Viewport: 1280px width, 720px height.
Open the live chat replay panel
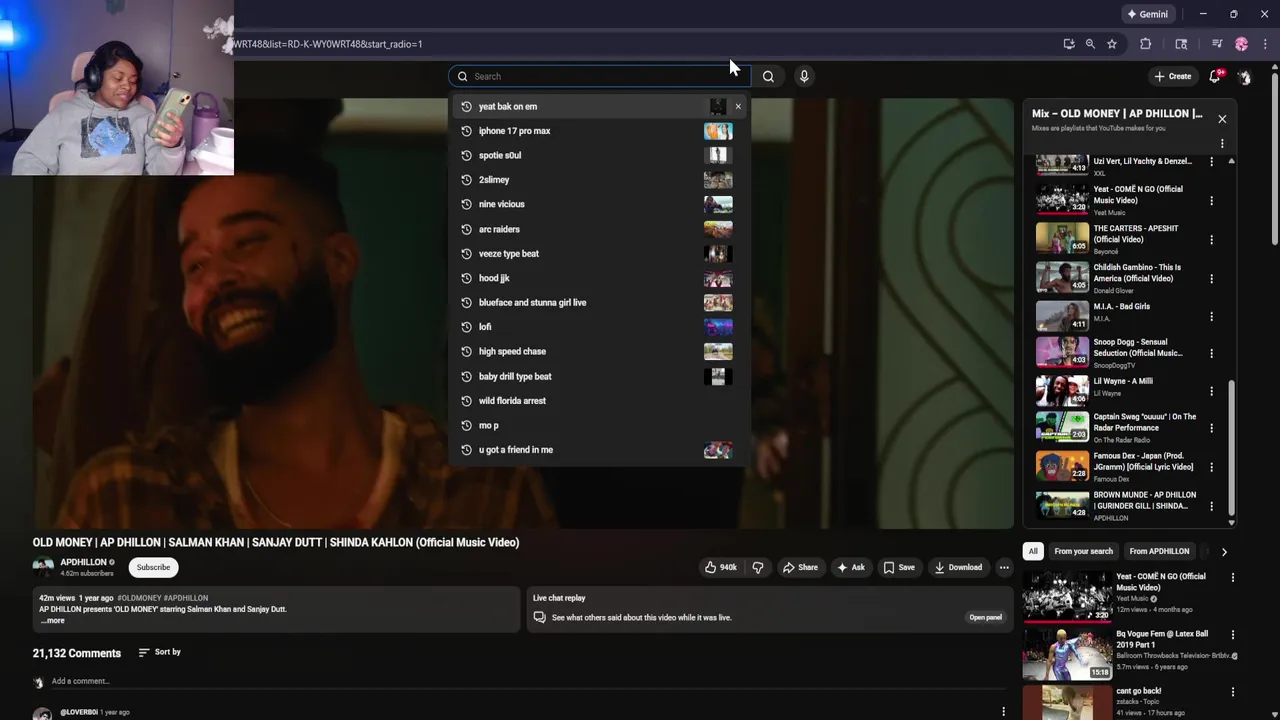[x=985, y=617]
